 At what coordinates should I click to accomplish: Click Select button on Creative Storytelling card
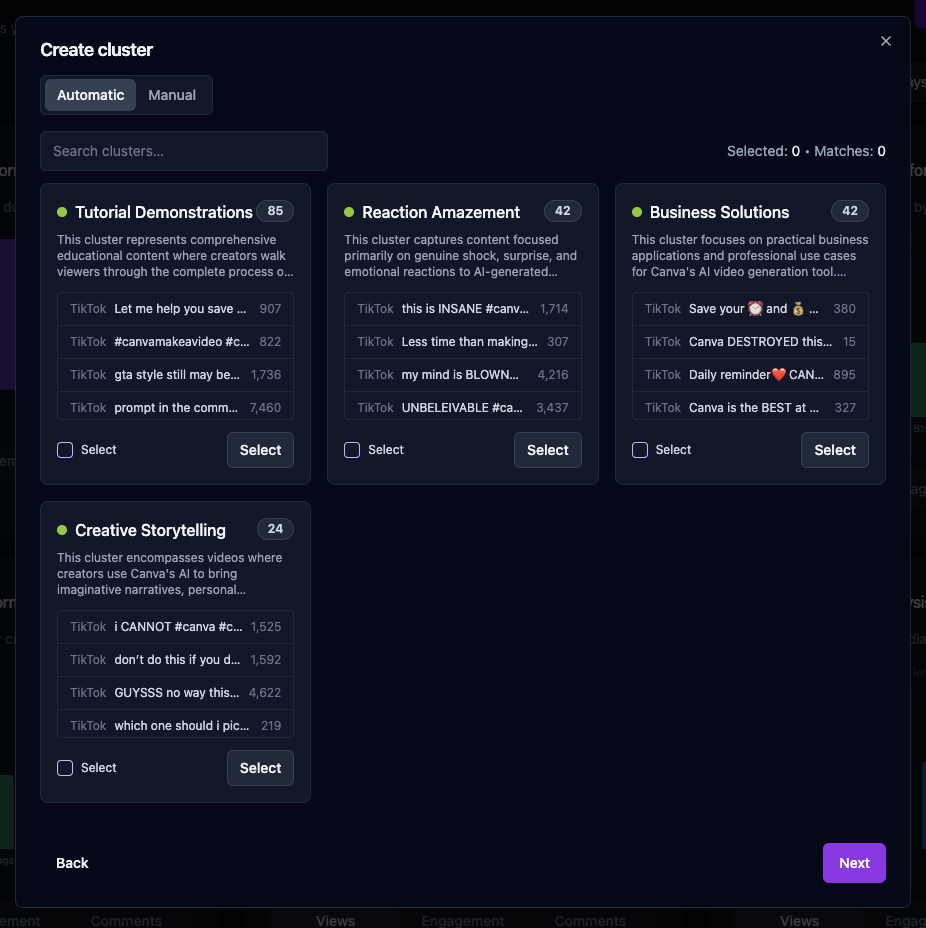(260, 768)
